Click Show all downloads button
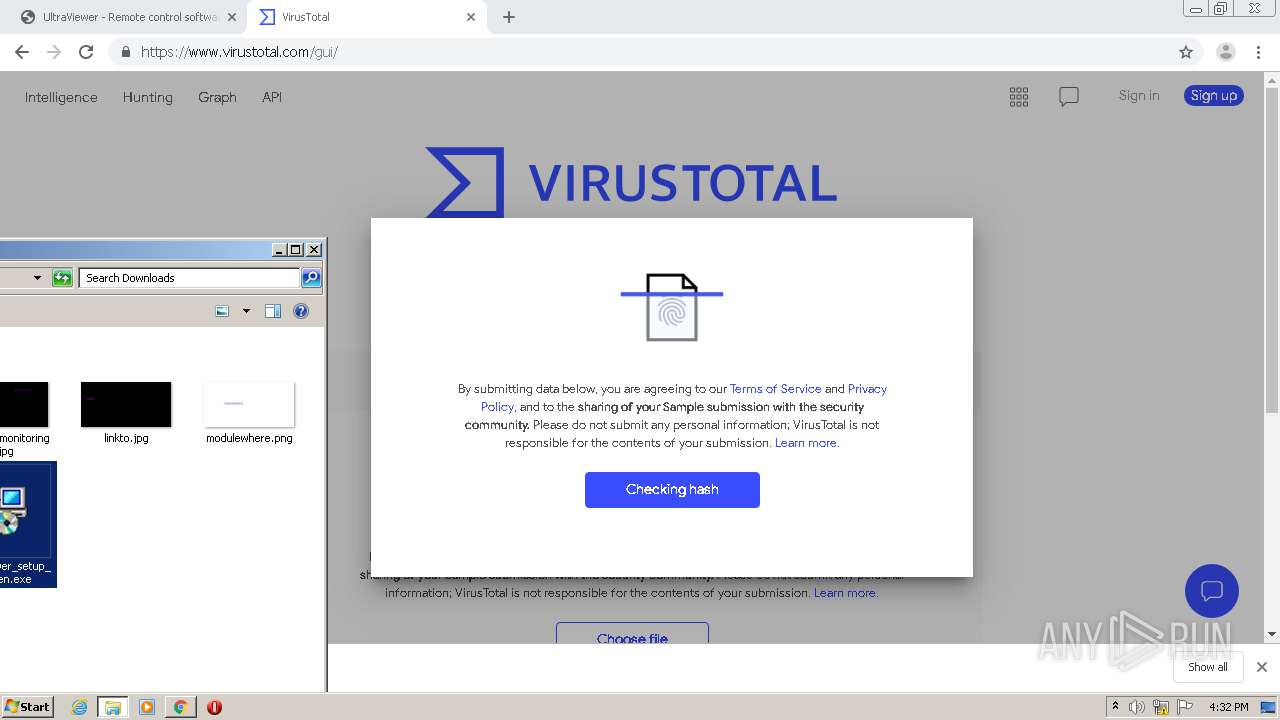The image size is (1280, 720). 1208,667
